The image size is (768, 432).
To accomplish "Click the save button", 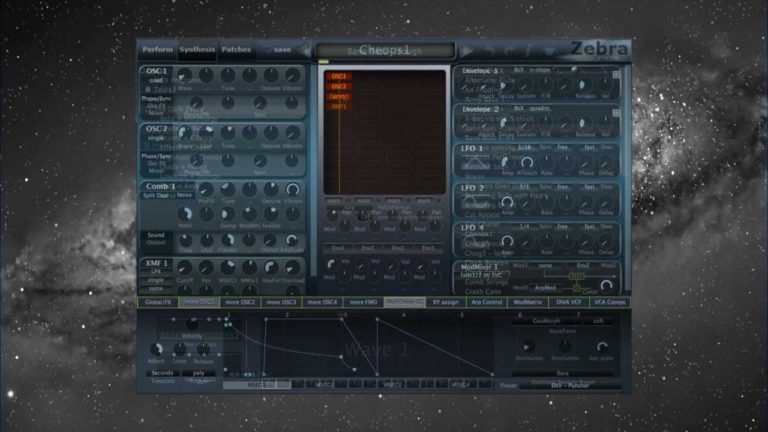I will [x=278, y=49].
